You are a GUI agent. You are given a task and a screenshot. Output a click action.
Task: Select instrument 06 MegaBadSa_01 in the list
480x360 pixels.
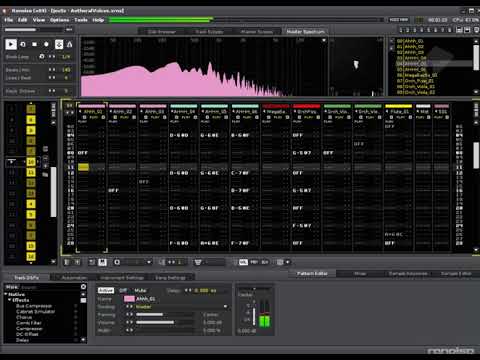(x=417, y=75)
